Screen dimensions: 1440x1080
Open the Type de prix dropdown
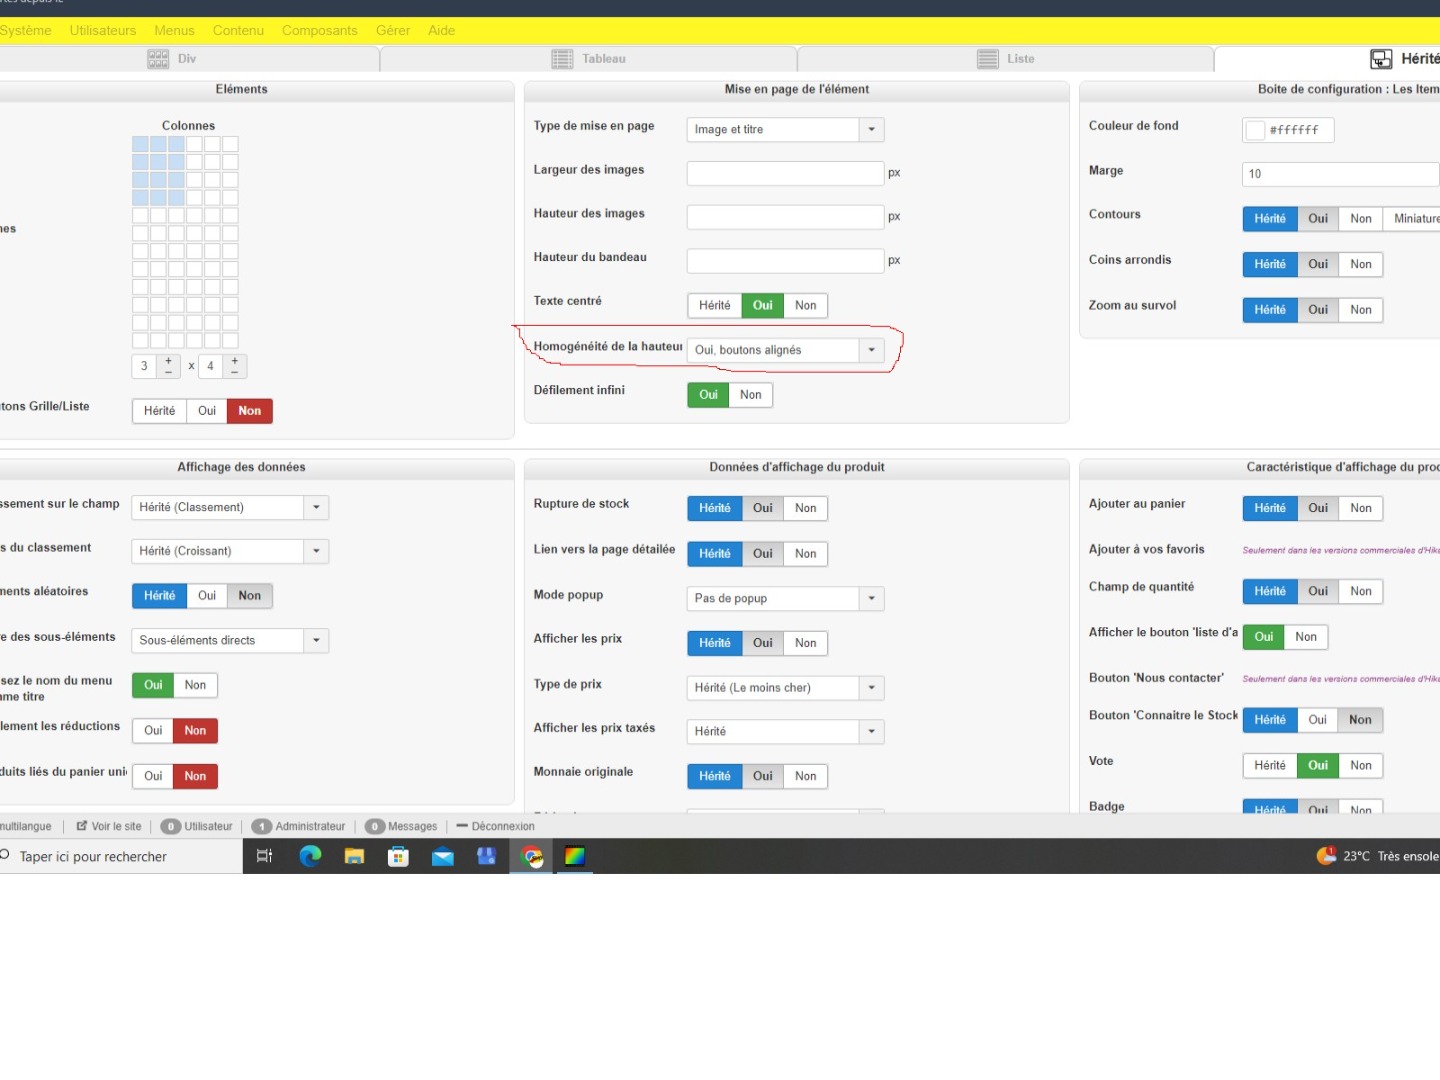point(786,688)
